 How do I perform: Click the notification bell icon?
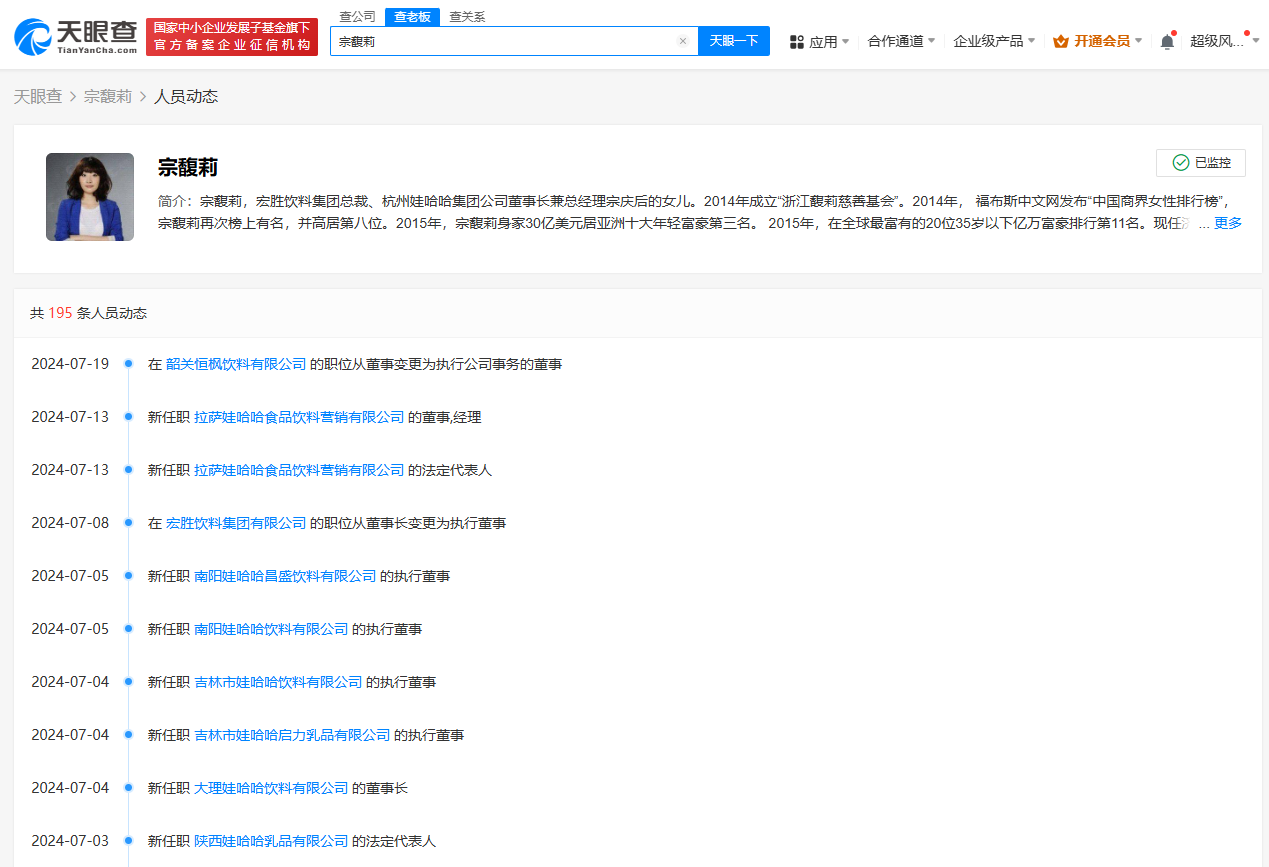point(1166,41)
